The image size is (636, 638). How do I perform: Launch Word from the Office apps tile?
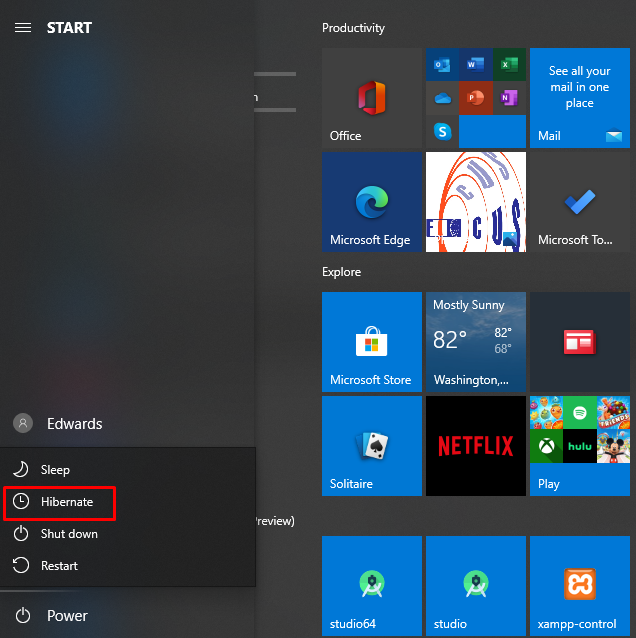click(476, 65)
